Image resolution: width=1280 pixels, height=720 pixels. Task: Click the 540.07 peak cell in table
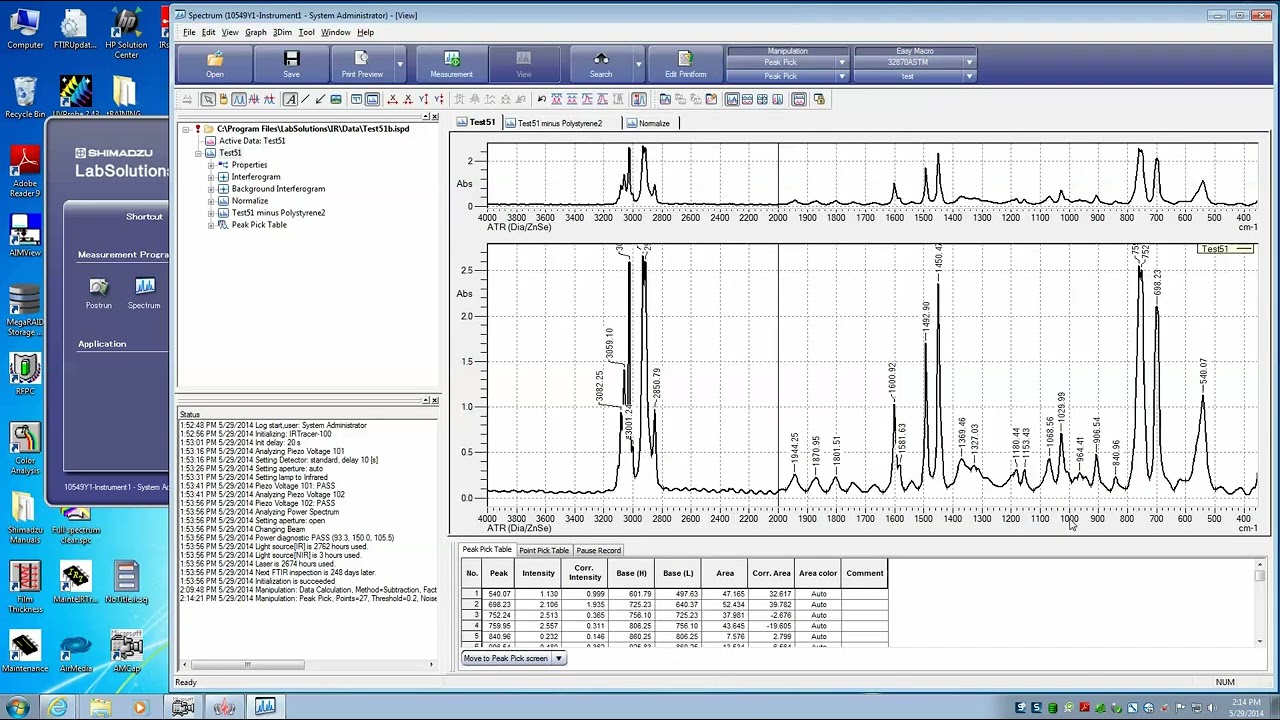(499, 594)
